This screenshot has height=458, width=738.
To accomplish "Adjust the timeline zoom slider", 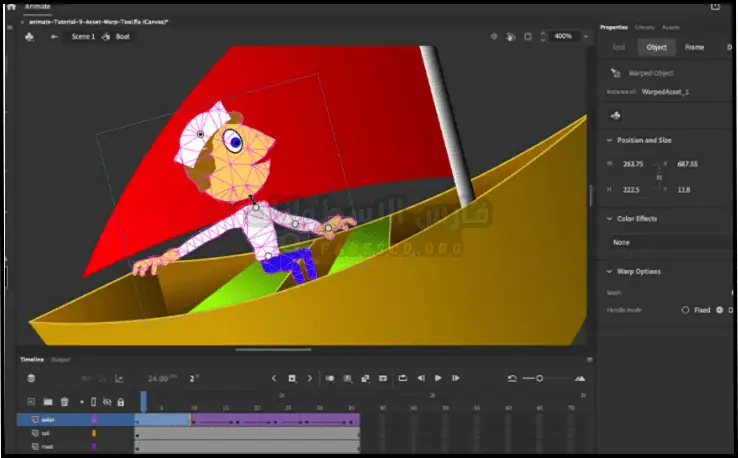I will click(x=540, y=378).
